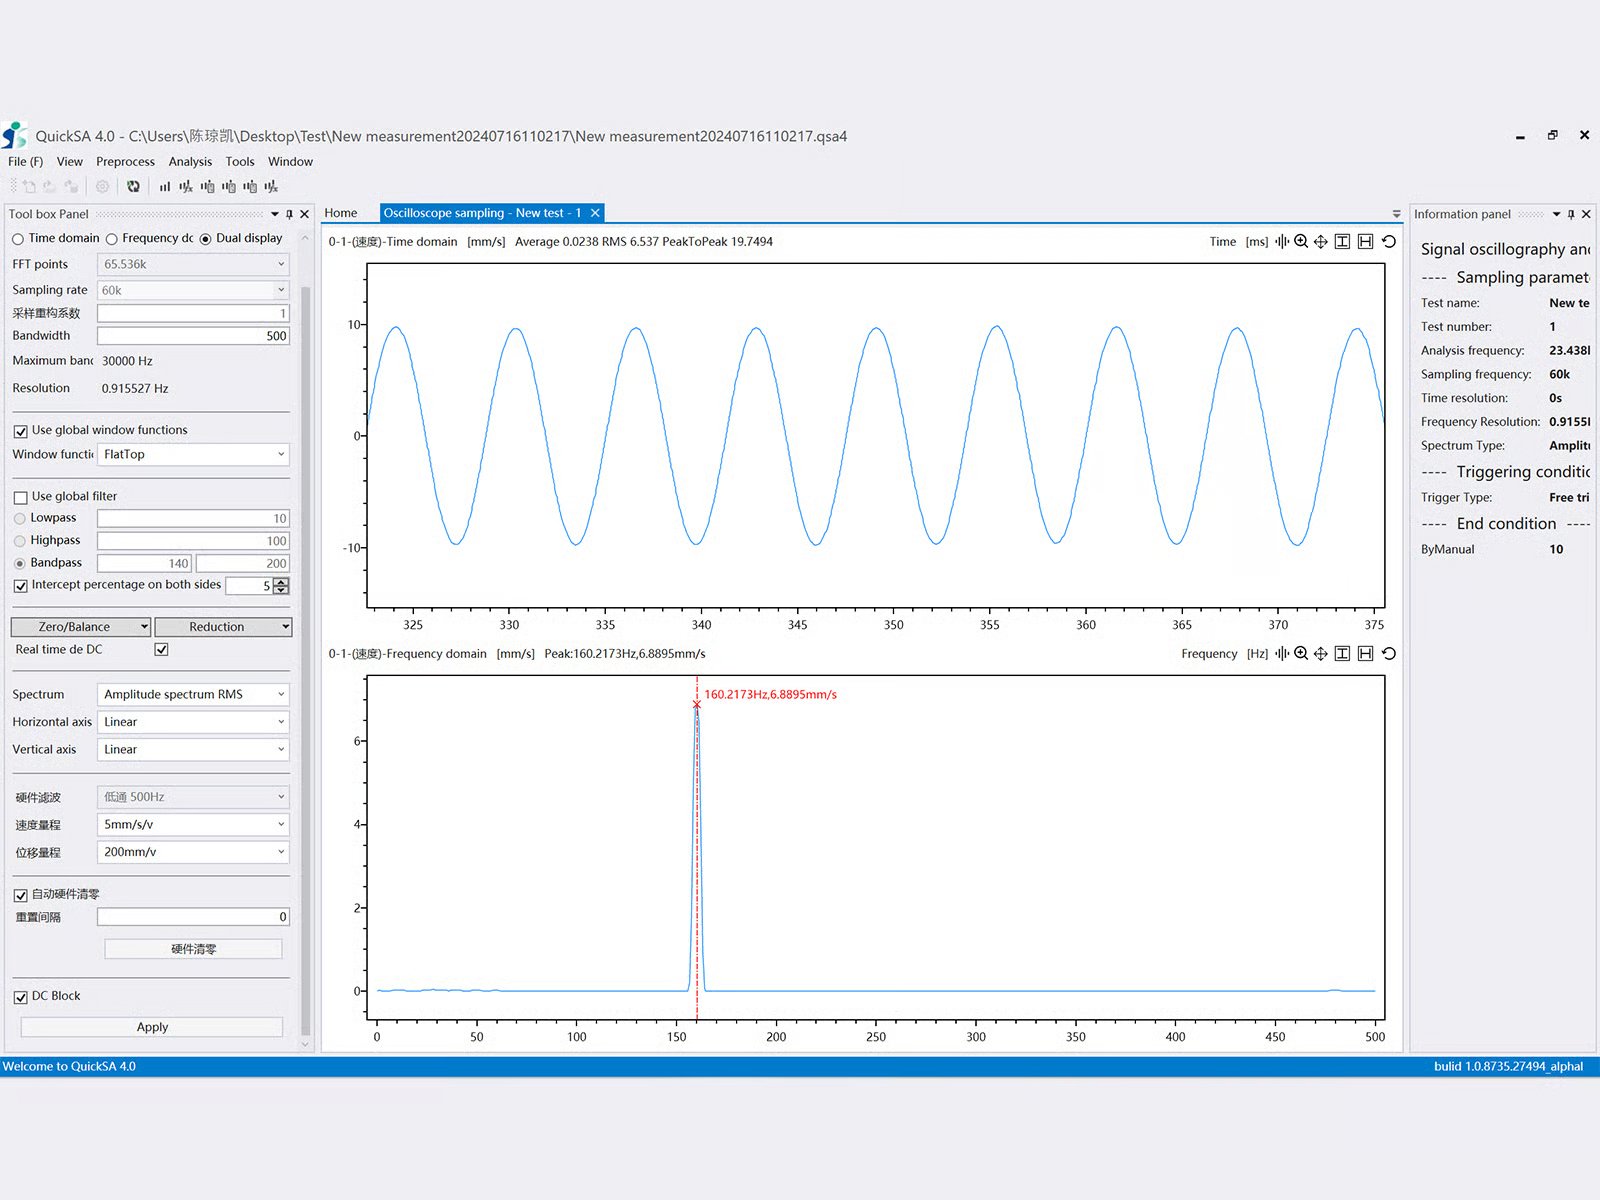Uncheck Use global window functions
Viewport: 1600px width, 1200px height.
20,431
